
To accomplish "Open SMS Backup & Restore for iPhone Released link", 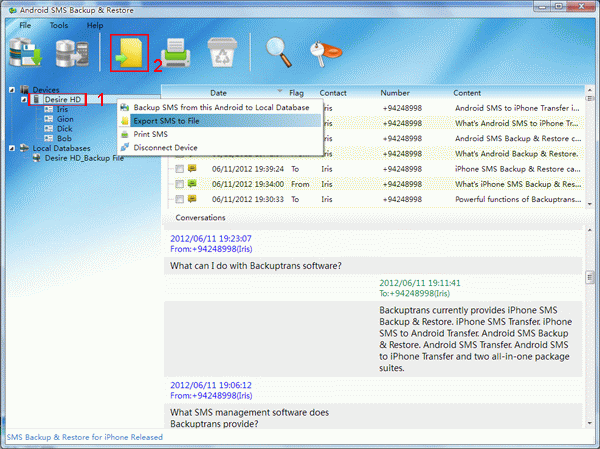I will coord(85,437).
